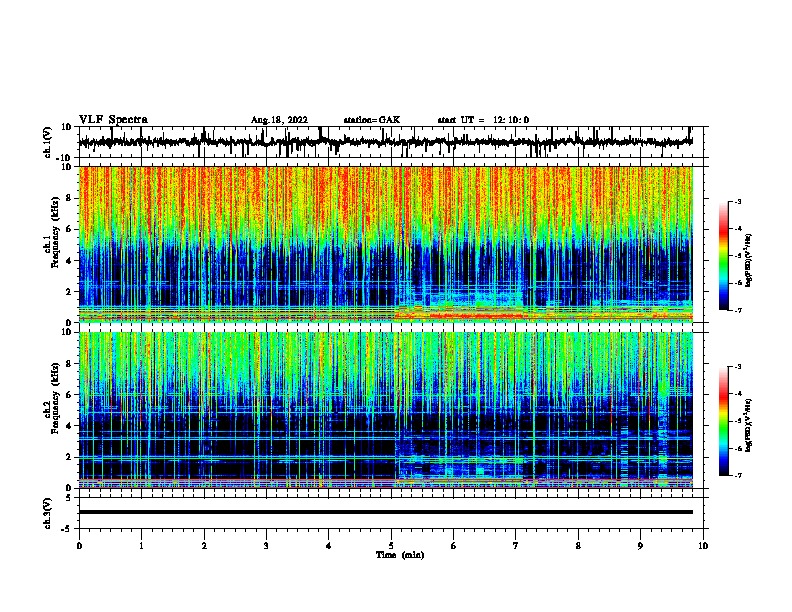The image size is (792, 612).
Task: Click the "5" tick on ch.3(V) axis
Action: [69, 498]
